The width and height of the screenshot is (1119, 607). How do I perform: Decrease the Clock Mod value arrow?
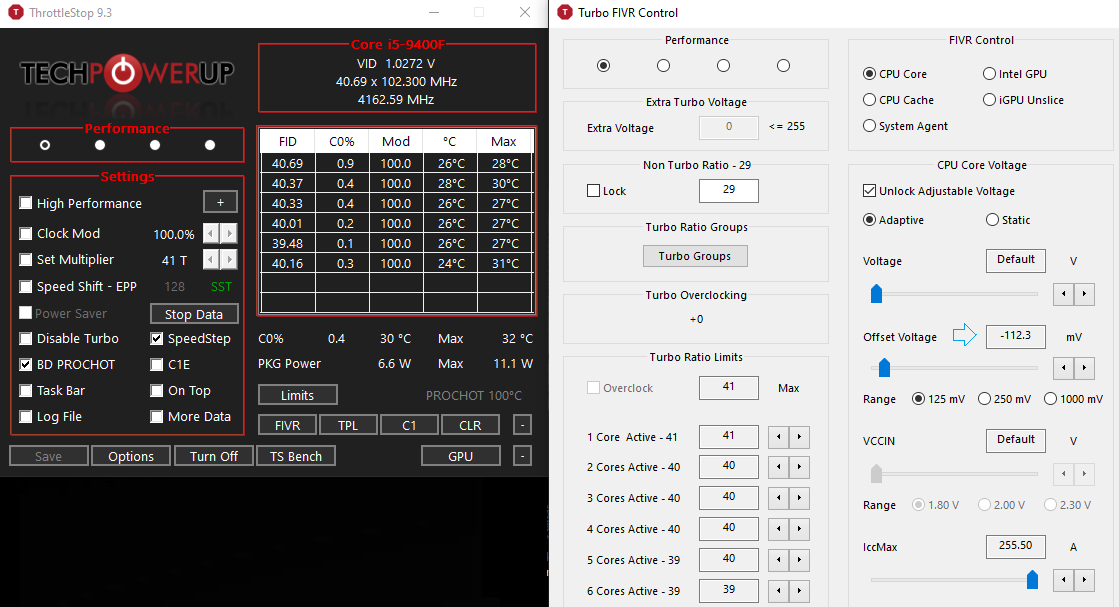tap(211, 233)
